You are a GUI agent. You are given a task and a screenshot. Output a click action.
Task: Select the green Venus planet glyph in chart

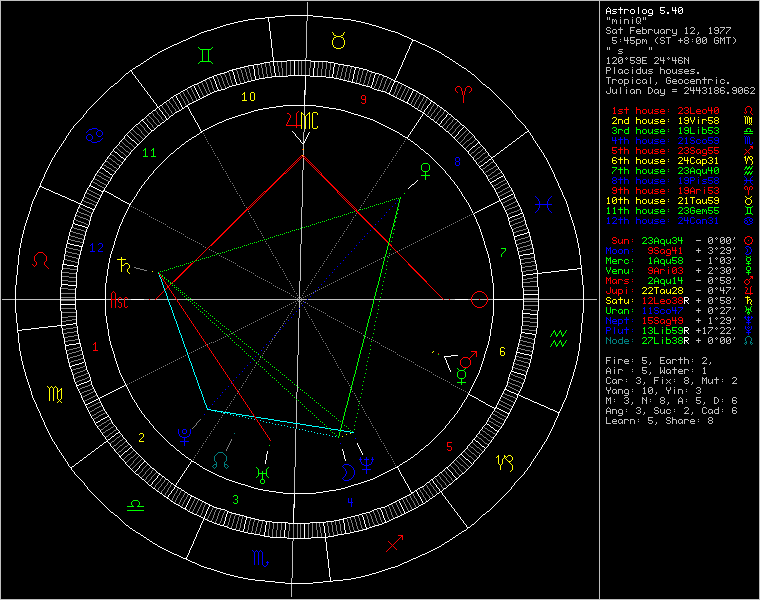click(x=426, y=169)
